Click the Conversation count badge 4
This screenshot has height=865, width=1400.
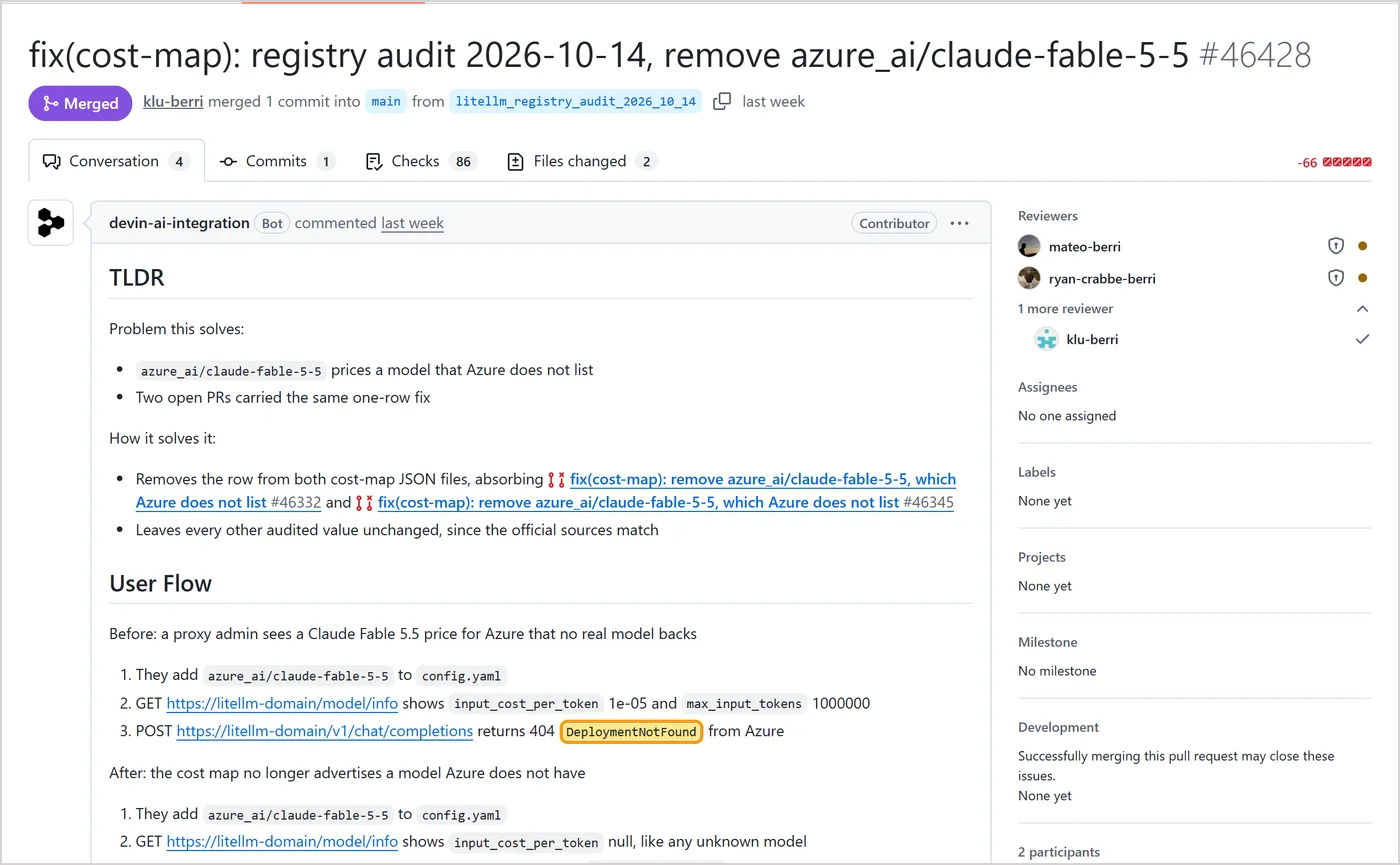(x=179, y=161)
